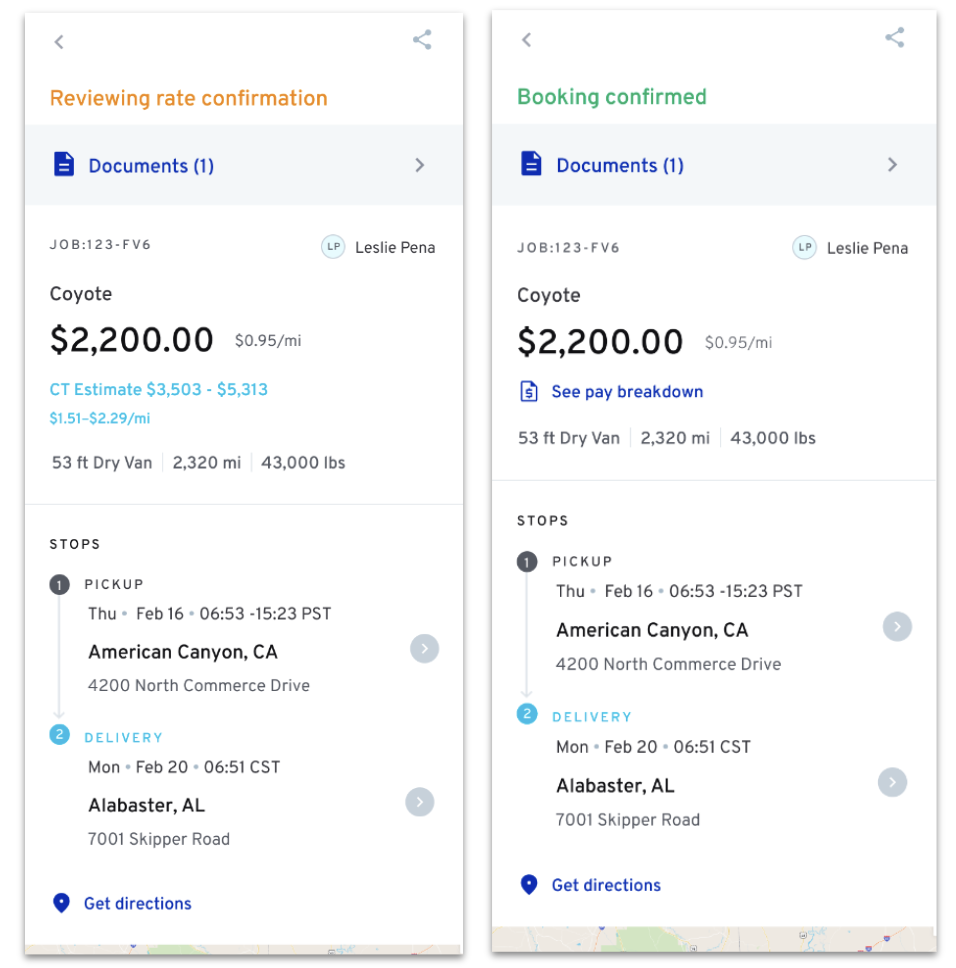Click location pin icon in right panel
Viewport: 956px width, 968px height.
pyautogui.click(x=529, y=885)
